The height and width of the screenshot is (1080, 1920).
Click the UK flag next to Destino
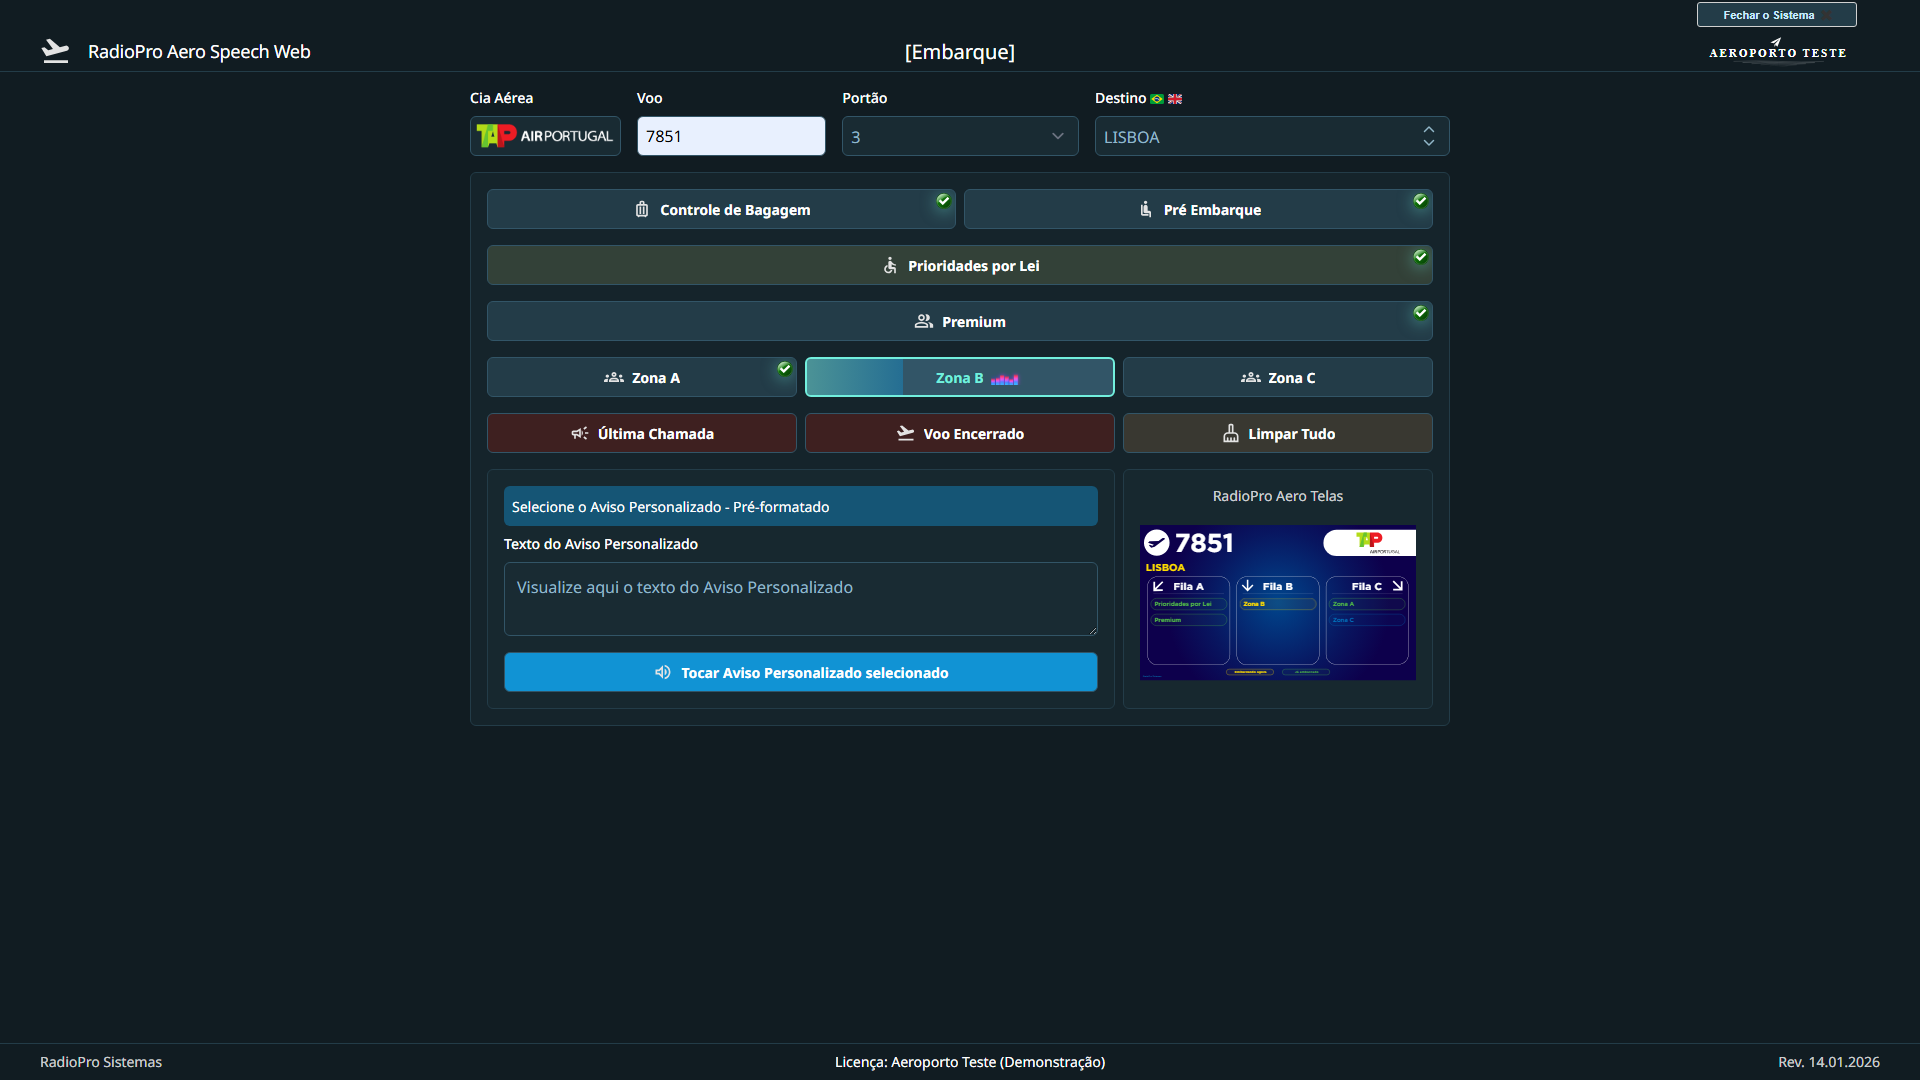[x=1175, y=98]
